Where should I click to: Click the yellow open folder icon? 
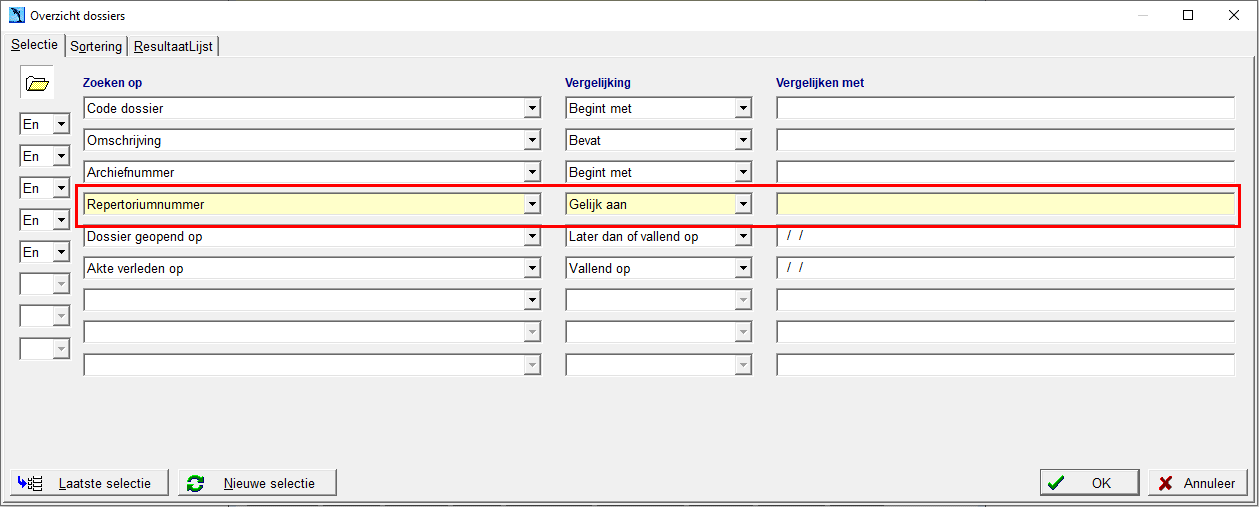pos(37,84)
